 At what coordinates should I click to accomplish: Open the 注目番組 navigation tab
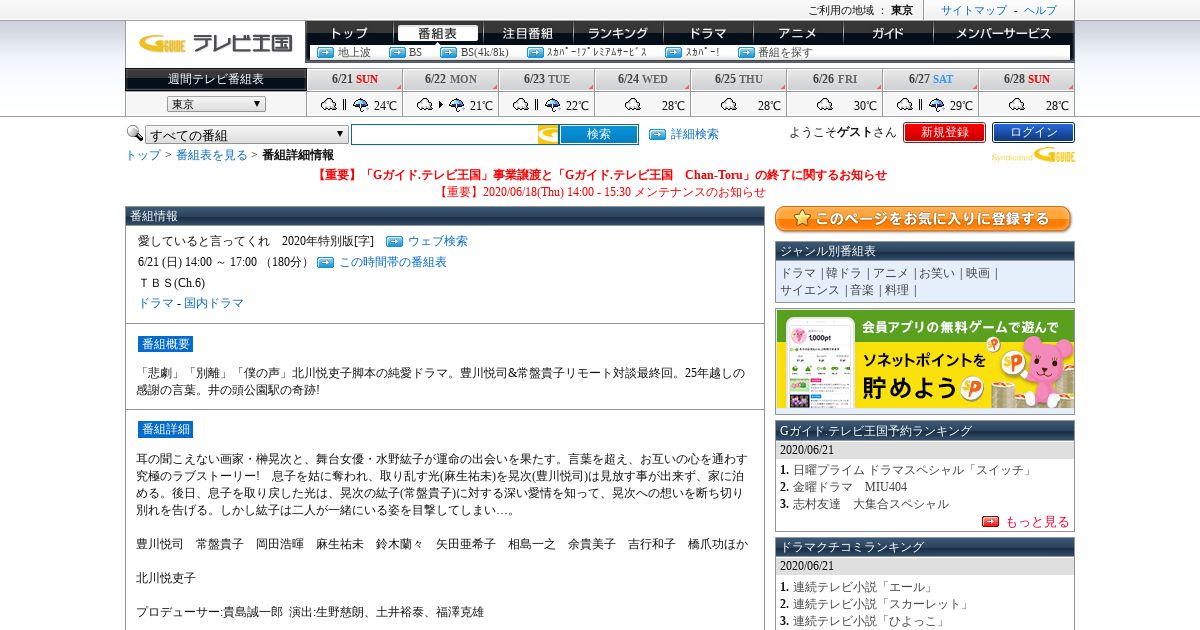(527, 33)
